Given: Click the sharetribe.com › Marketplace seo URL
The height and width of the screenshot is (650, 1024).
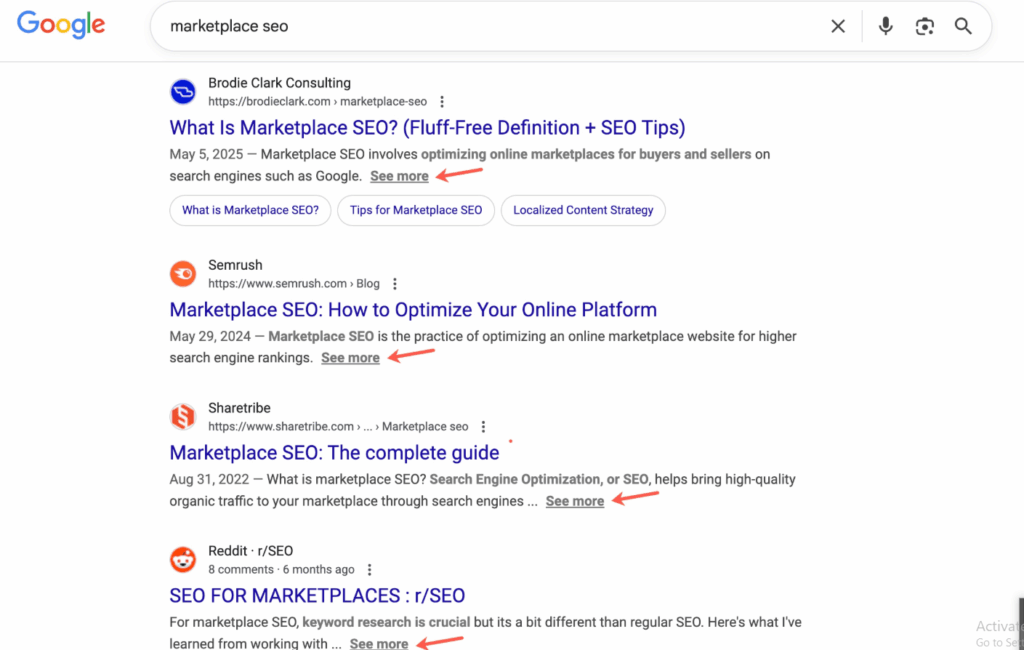Looking at the screenshot, I should point(338,427).
